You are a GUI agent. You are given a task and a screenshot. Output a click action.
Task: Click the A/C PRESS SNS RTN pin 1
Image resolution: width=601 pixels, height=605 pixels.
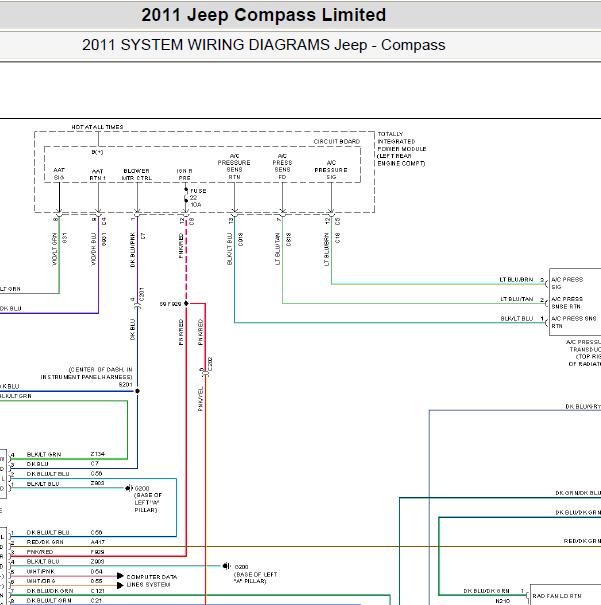point(542,319)
